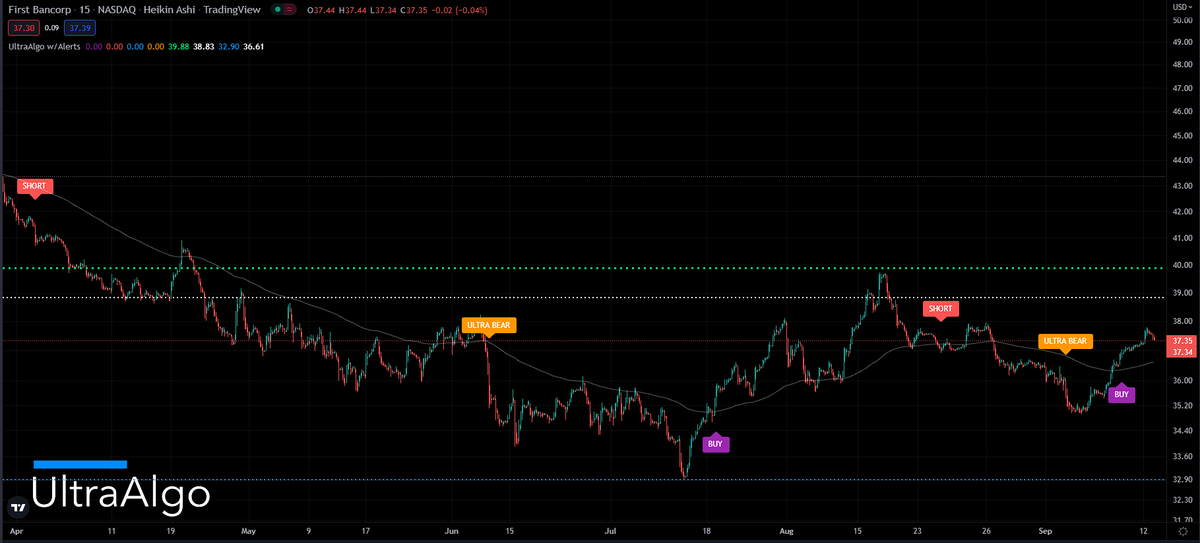Click the Aug label on time axis
1200x543 pixels.
[786, 532]
